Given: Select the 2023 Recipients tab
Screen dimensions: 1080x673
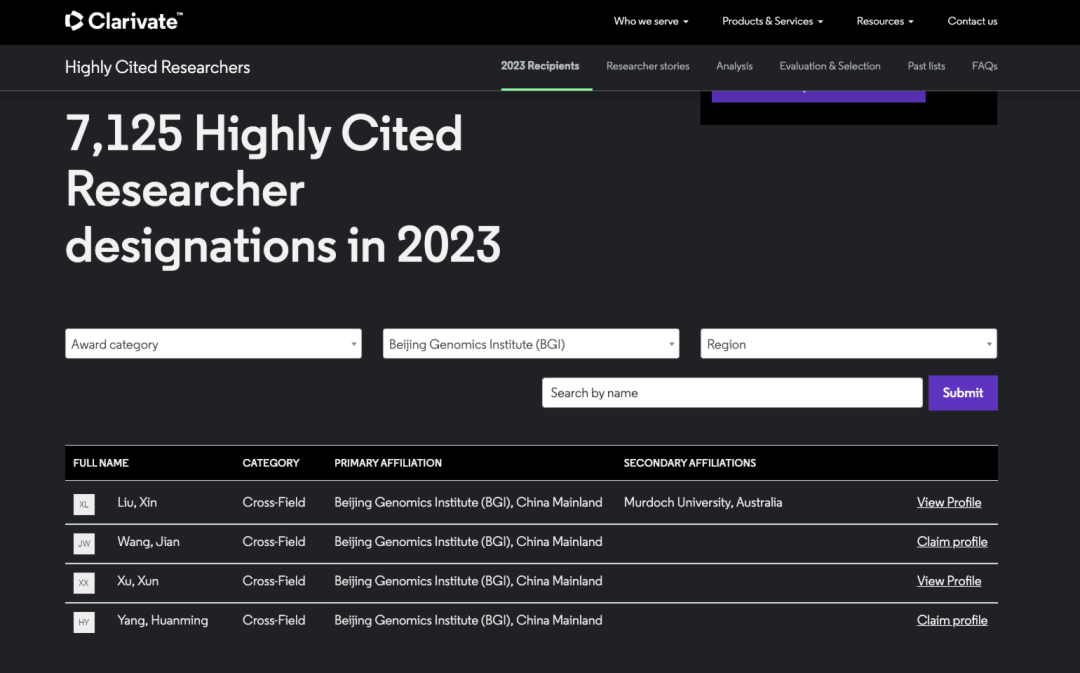Looking at the screenshot, I should point(540,66).
